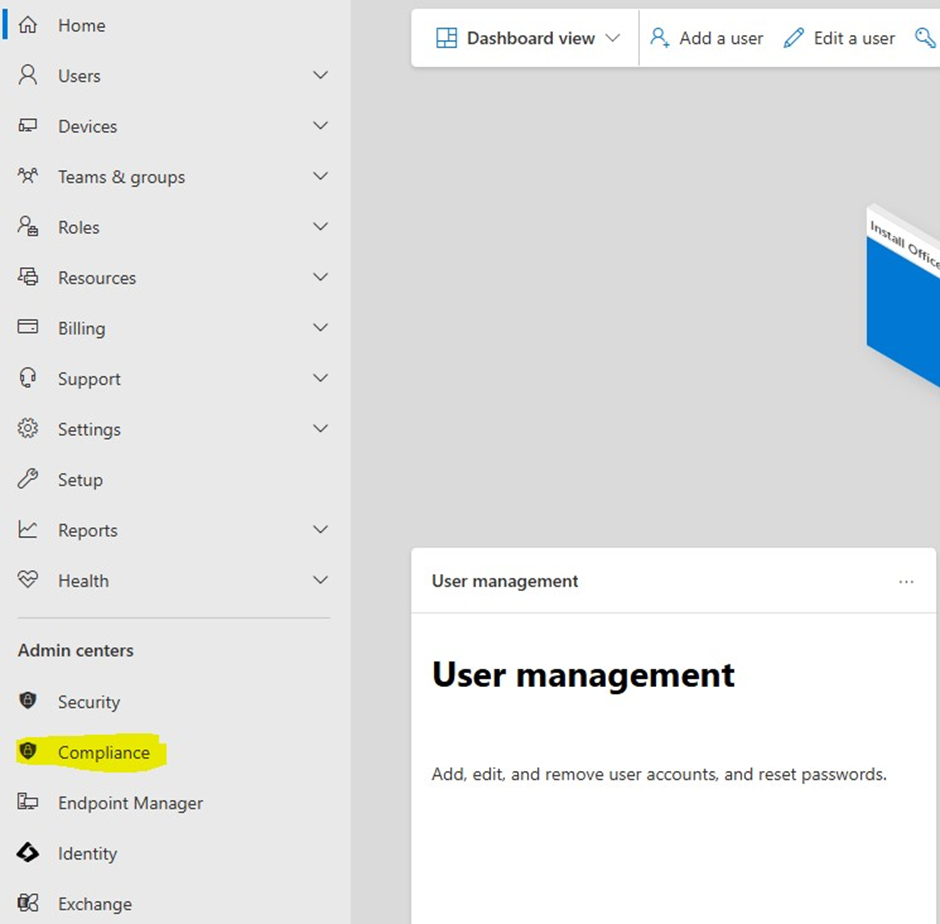940x924 pixels.
Task: Click the search magnifier in toolbar
Action: pyautogui.click(x=925, y=38)
